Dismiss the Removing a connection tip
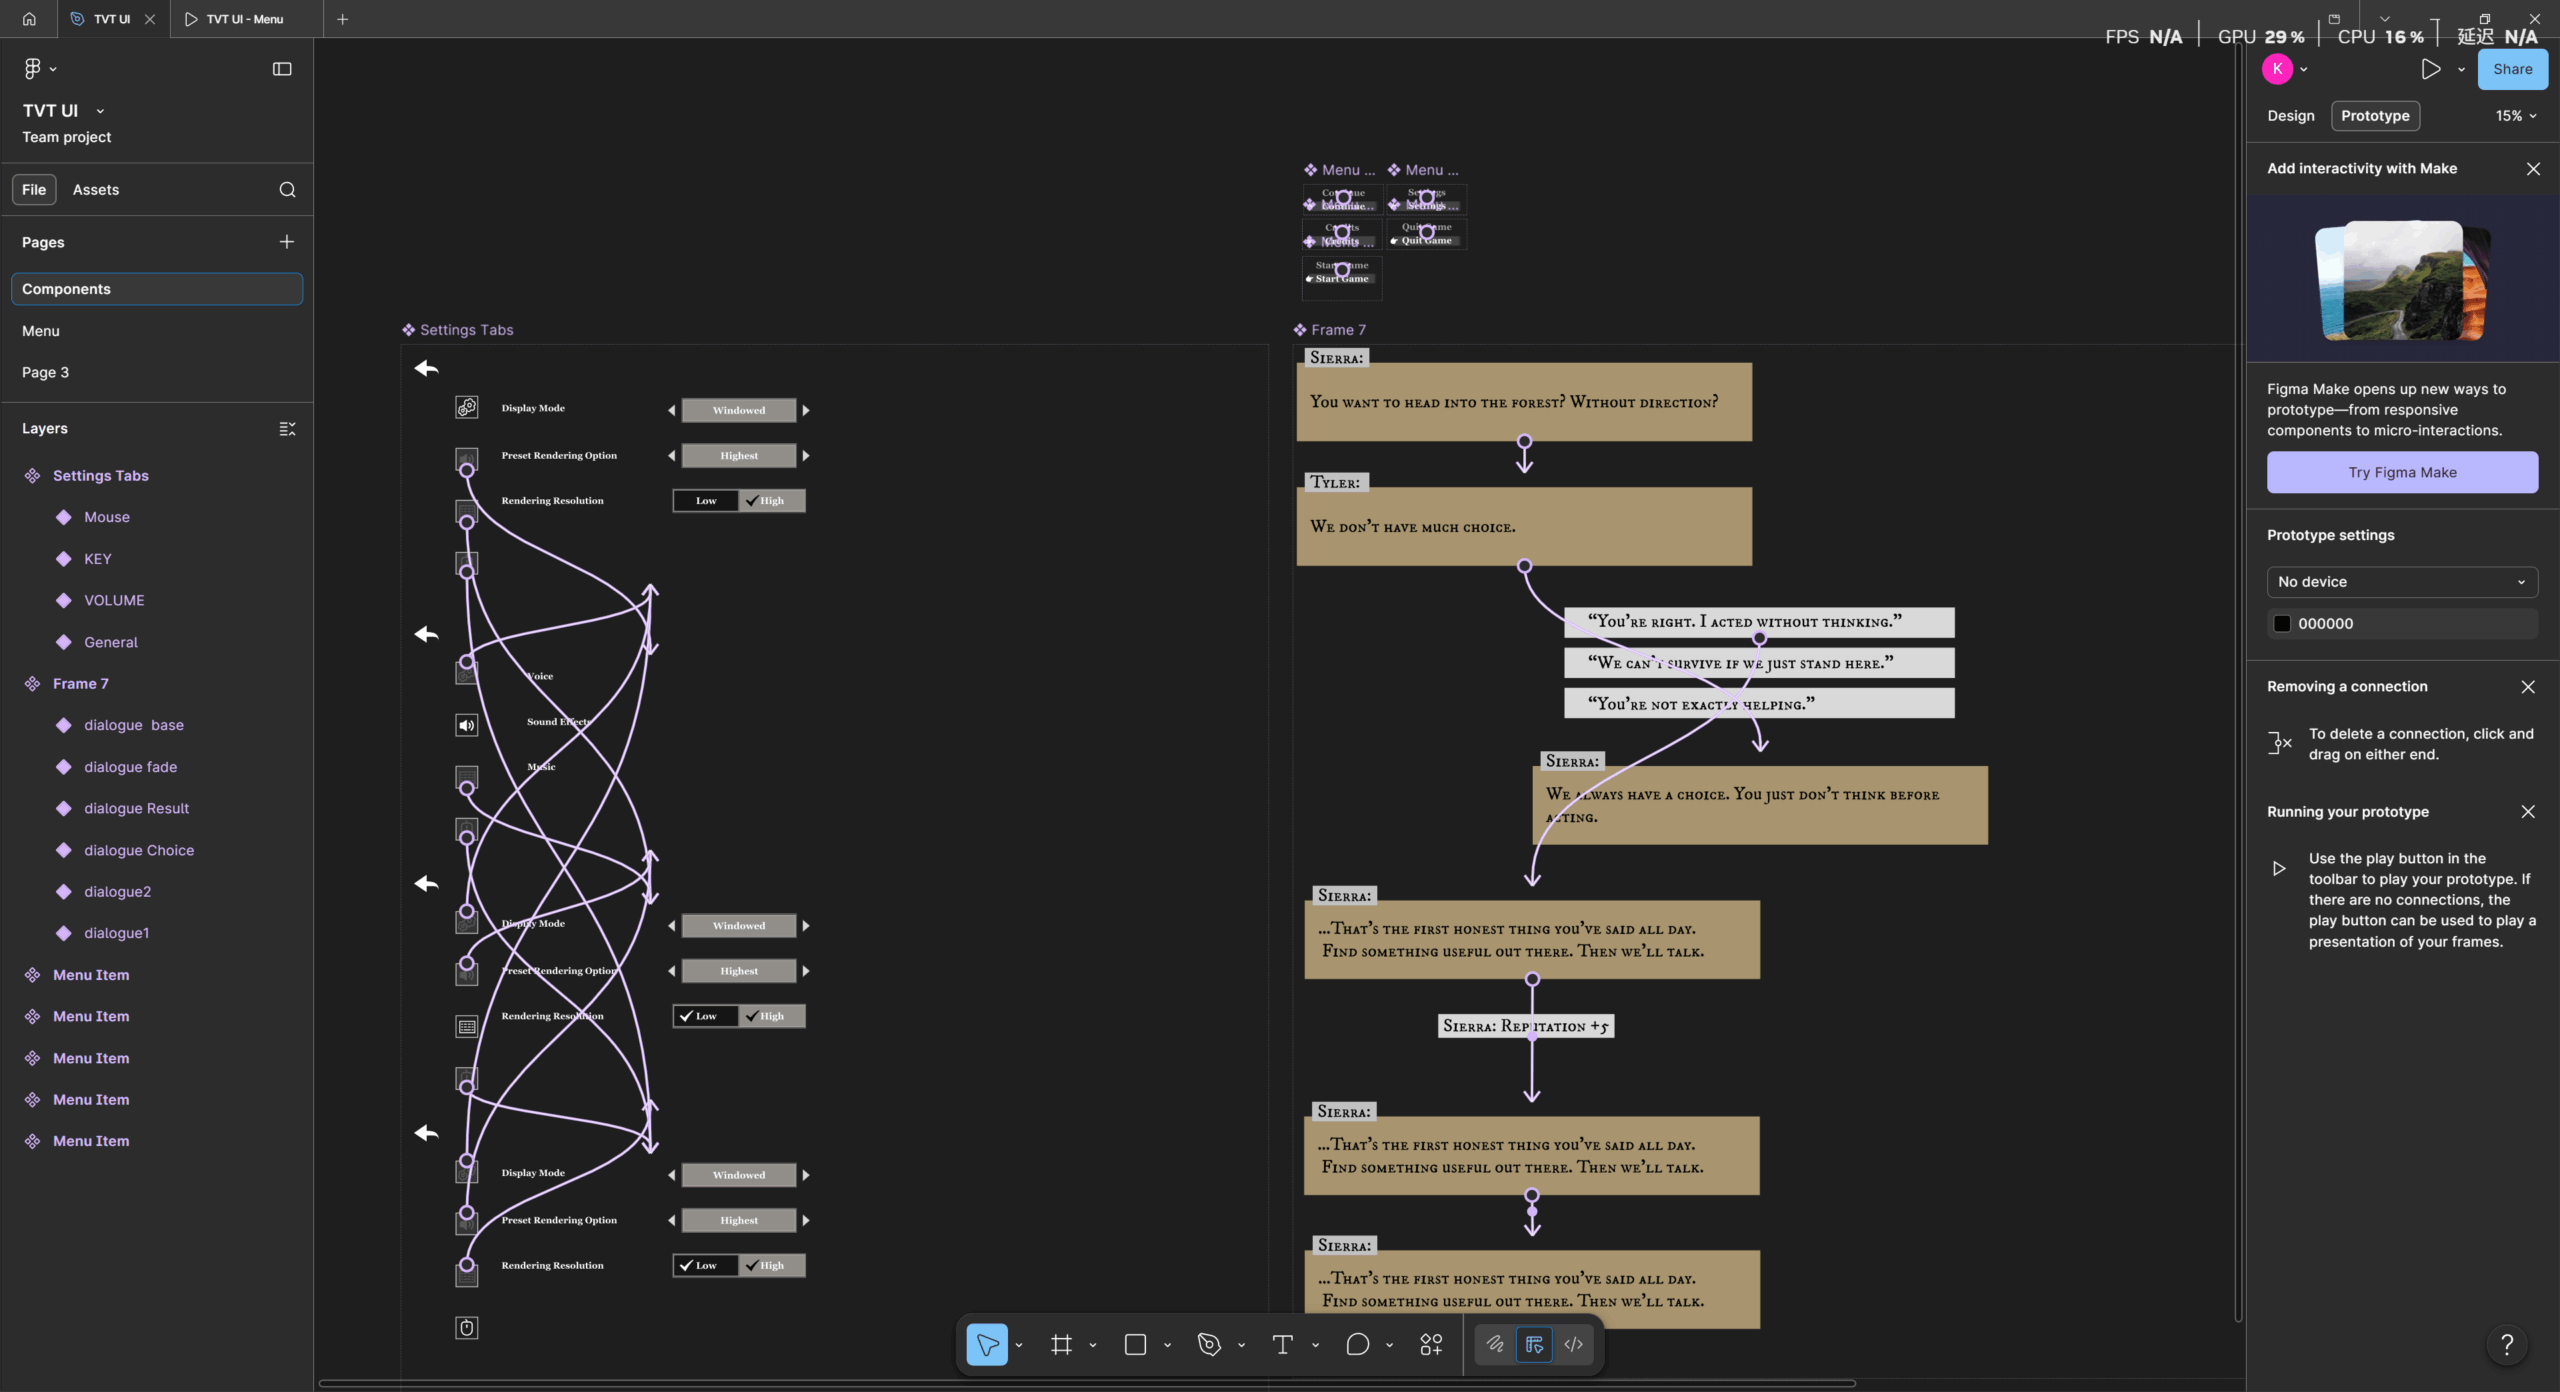This screenshot has width=2560, height=1392. (2528, 687)
